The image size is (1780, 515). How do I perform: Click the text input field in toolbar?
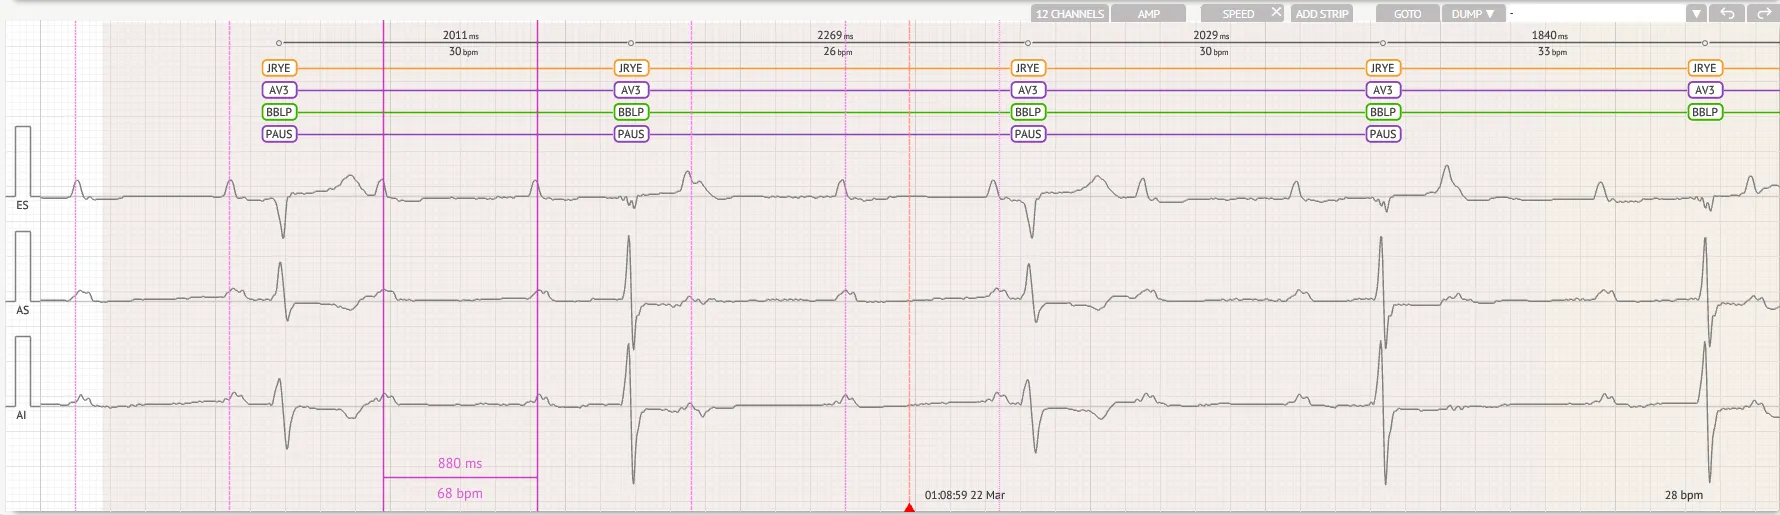1596,13
